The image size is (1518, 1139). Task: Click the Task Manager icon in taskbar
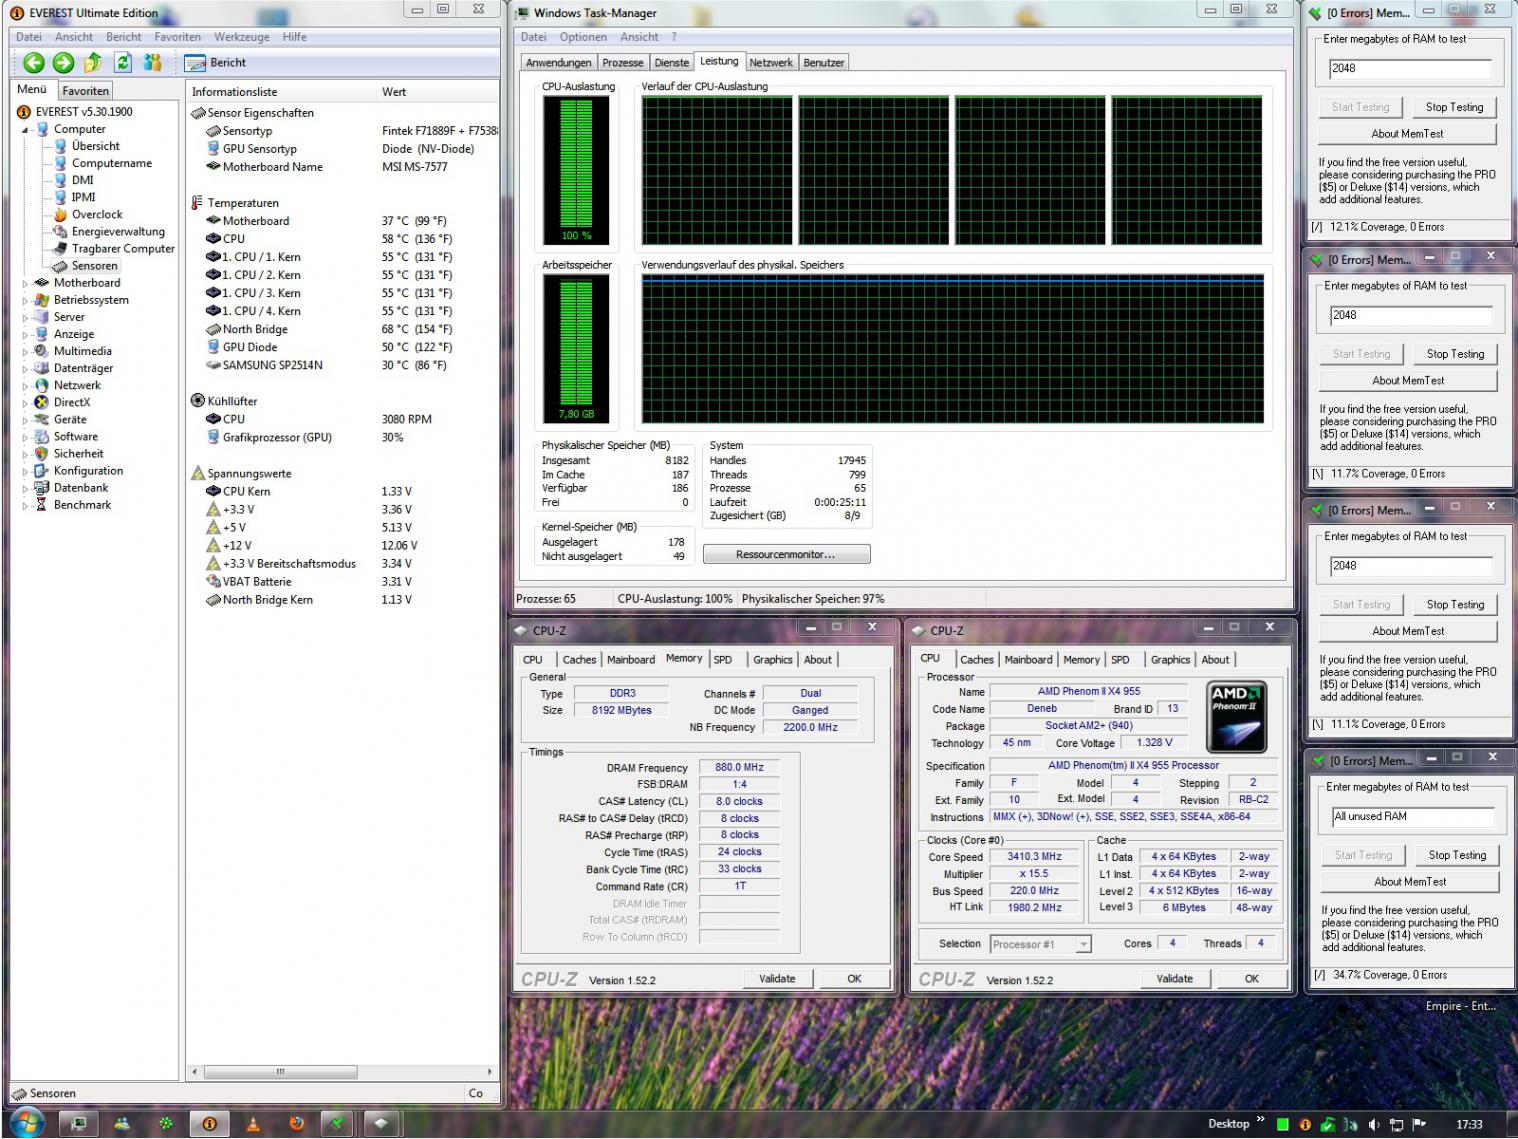tap(77, 1124)
